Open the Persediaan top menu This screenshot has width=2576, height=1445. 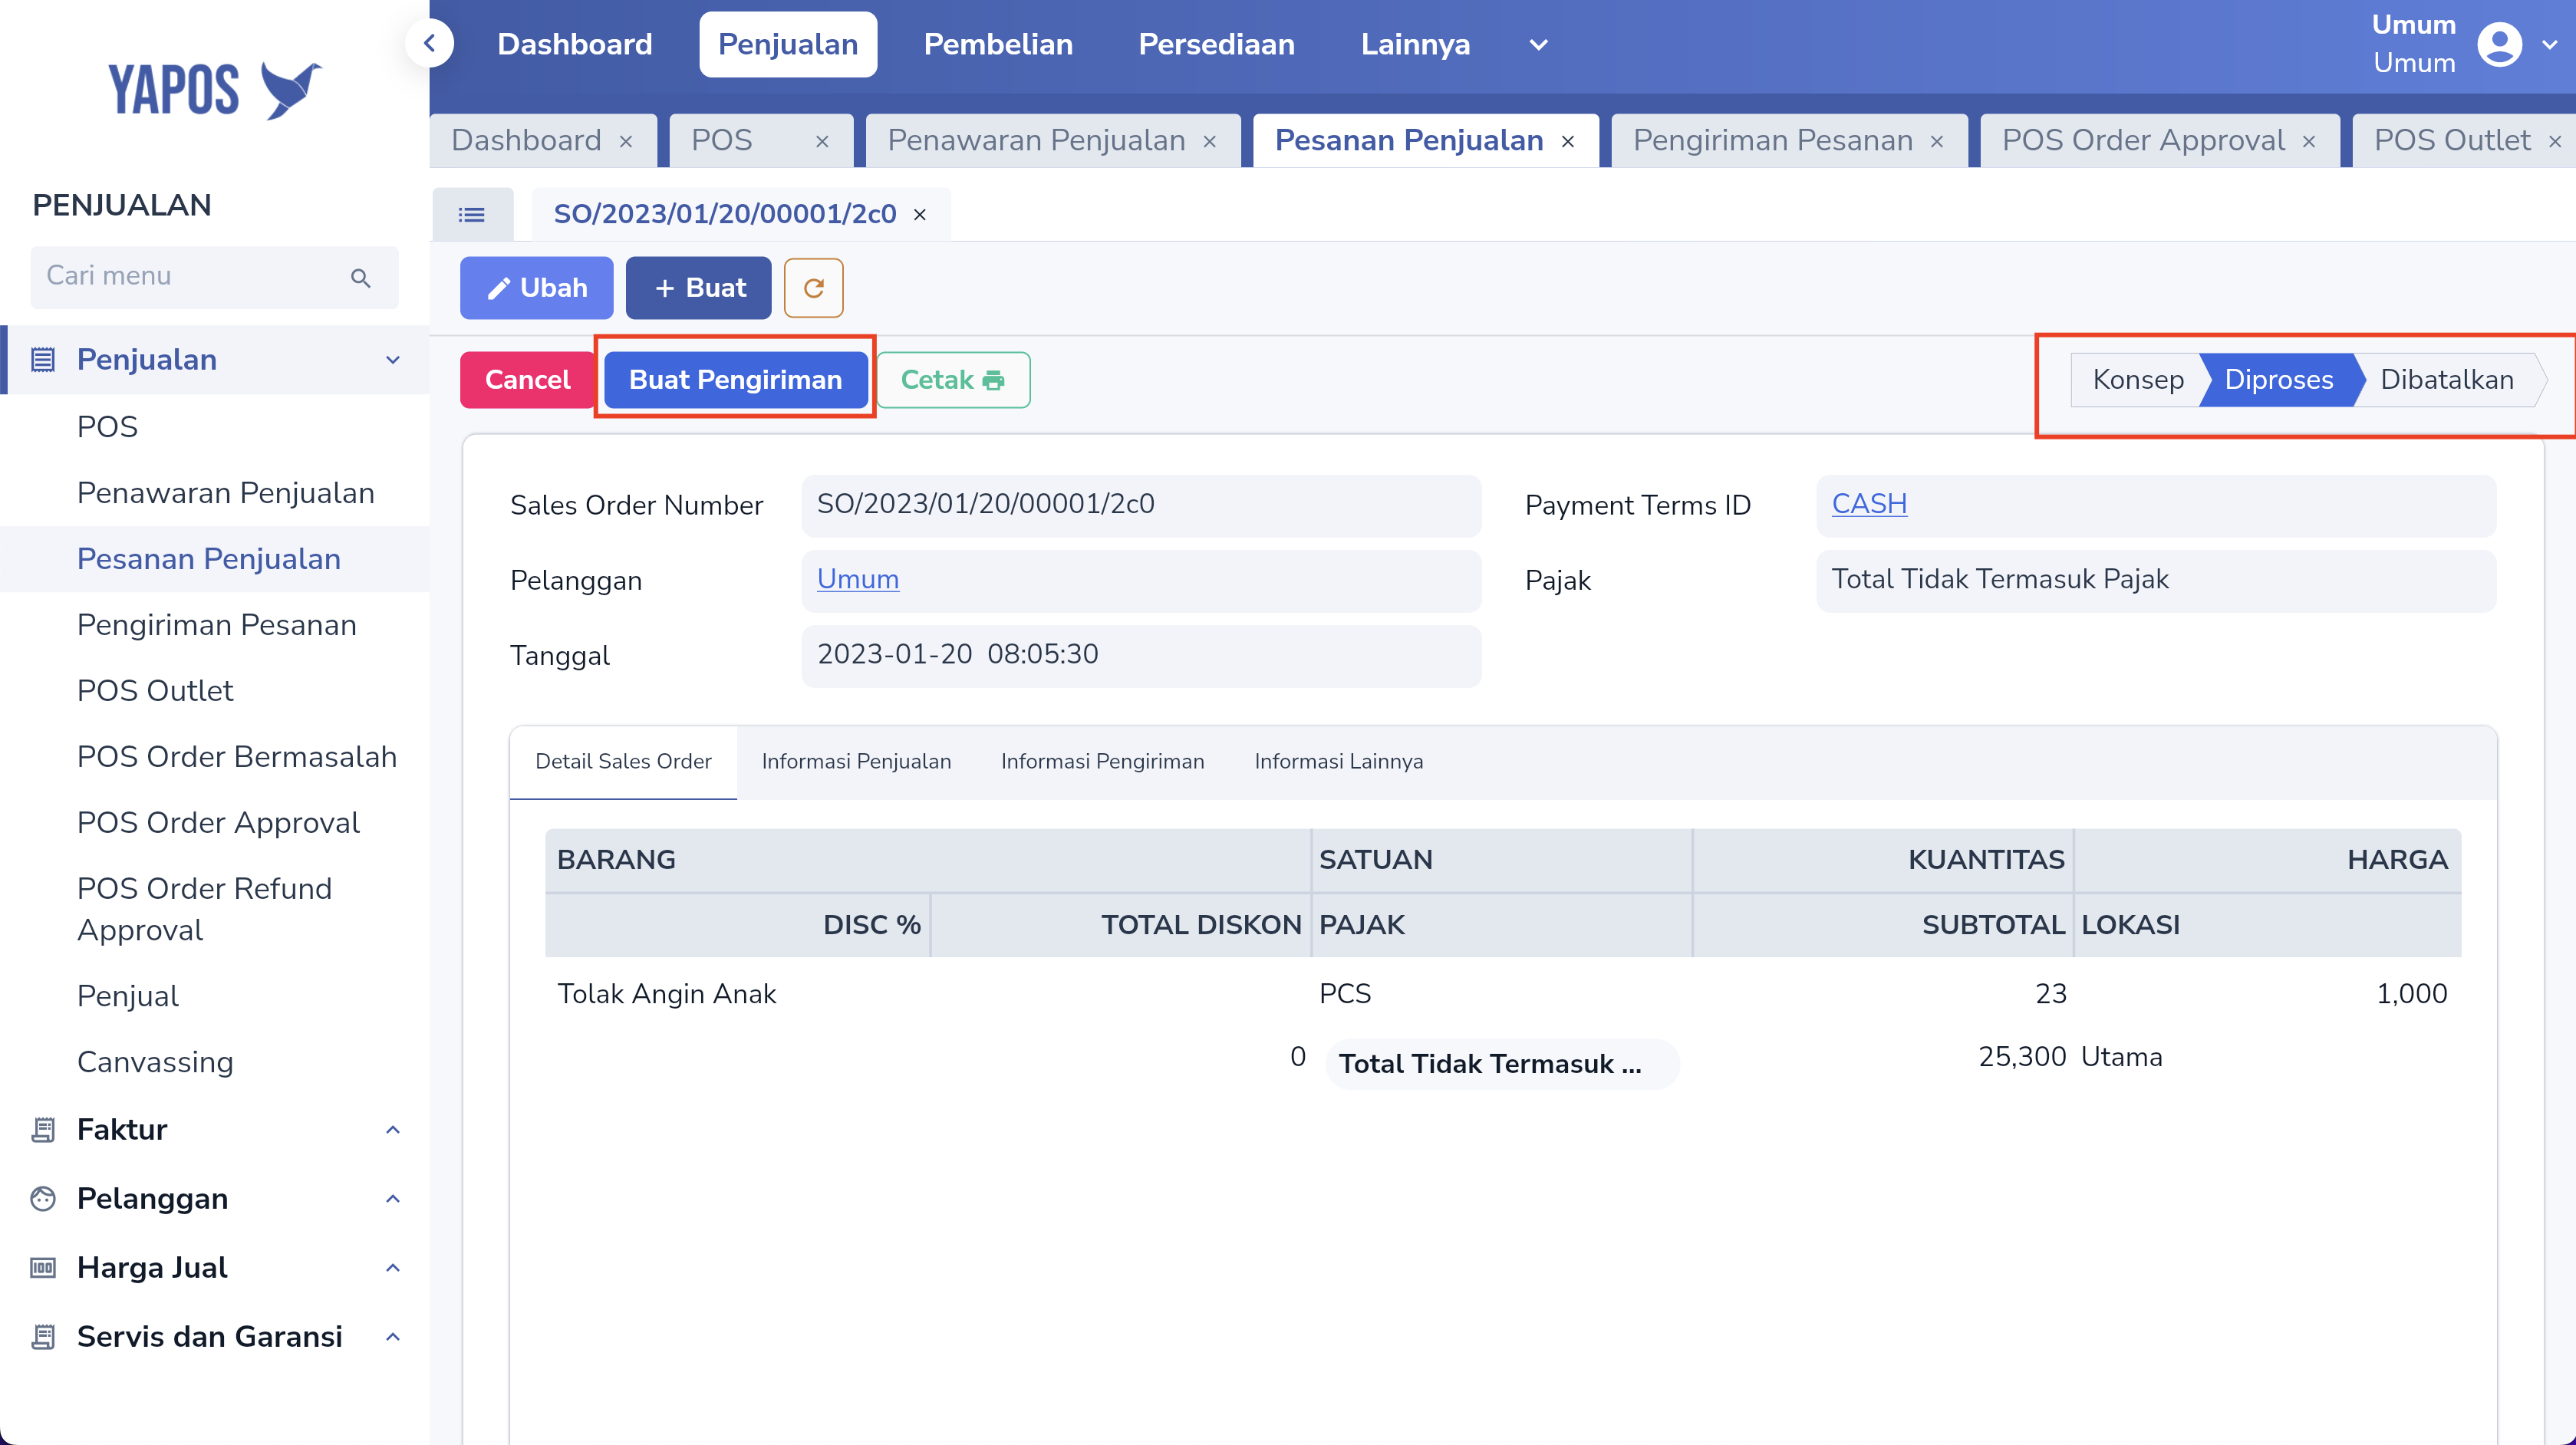click(1216, 44)
